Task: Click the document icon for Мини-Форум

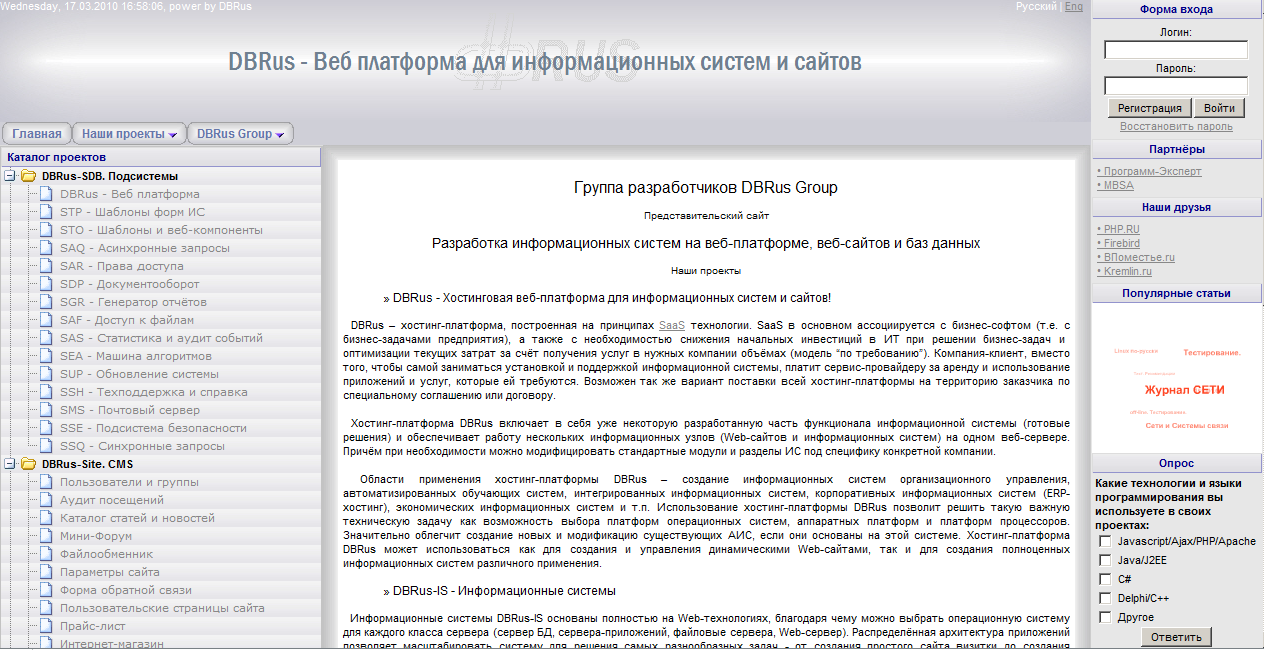Action: point(44,537)
